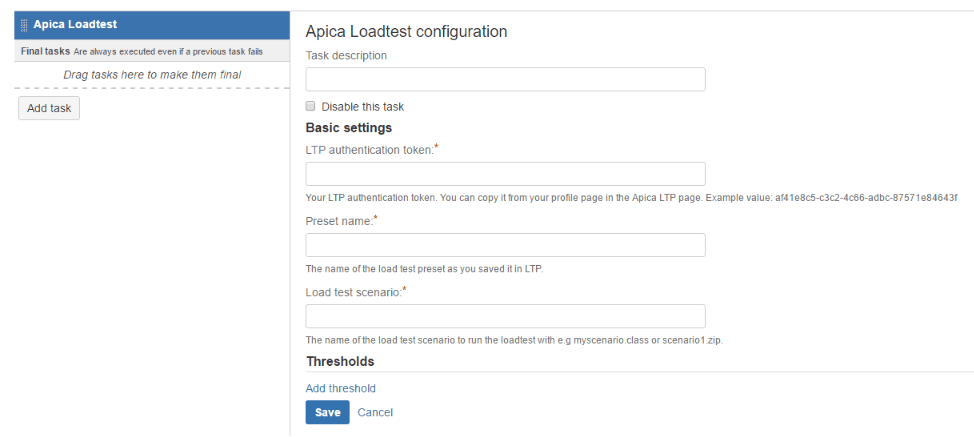Click the LTP authentication token label

(369, 150)
